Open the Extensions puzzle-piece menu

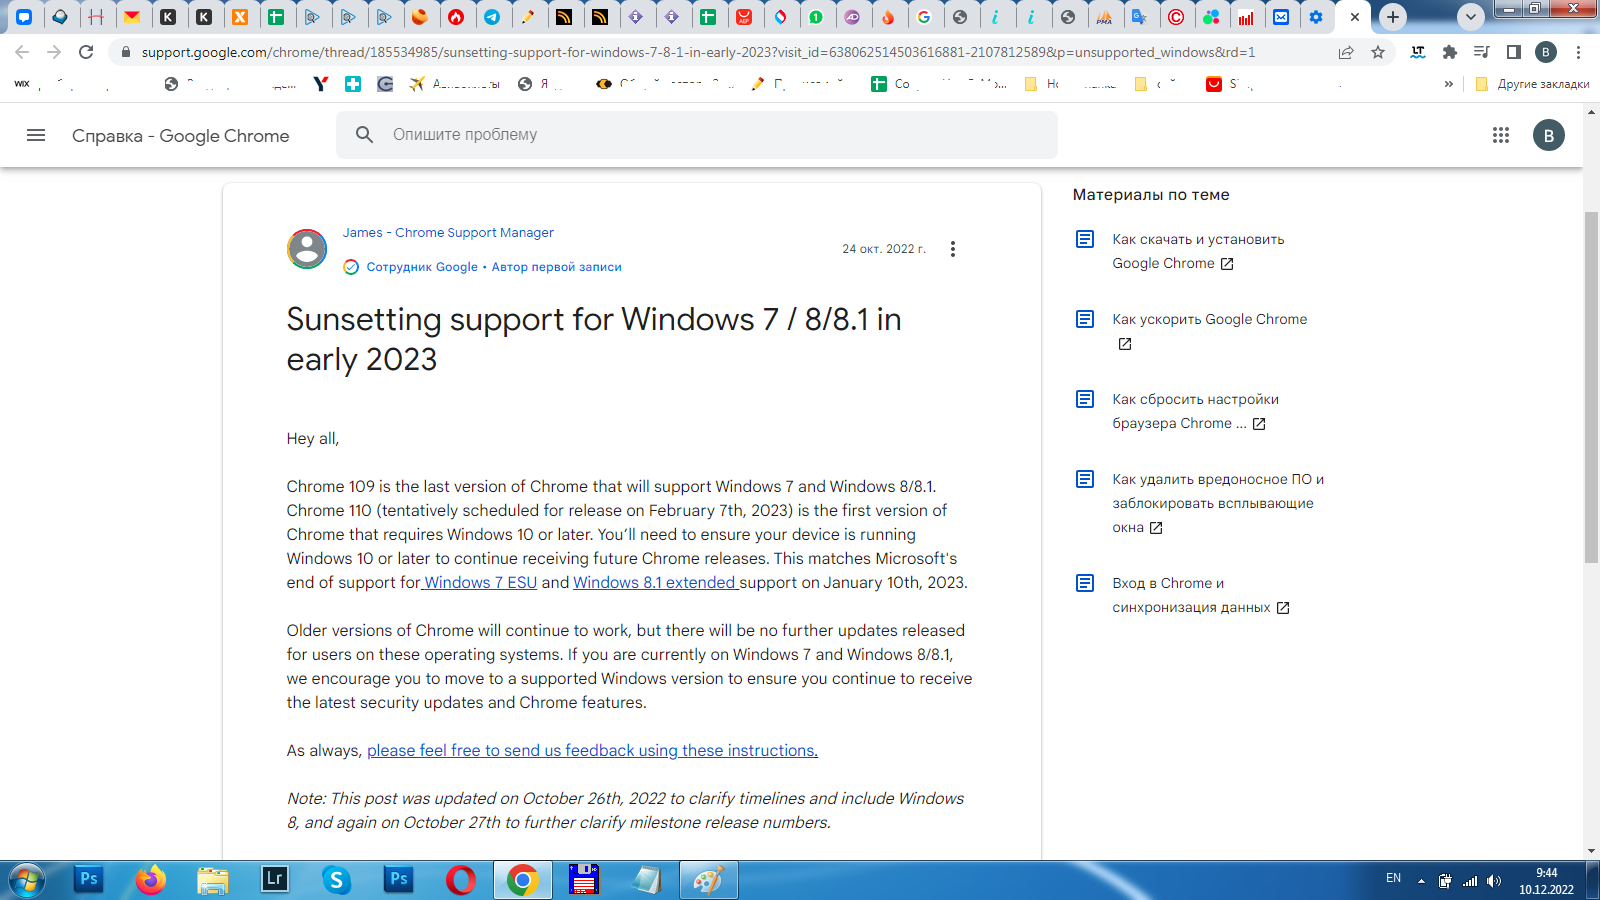coord(1450,52)
